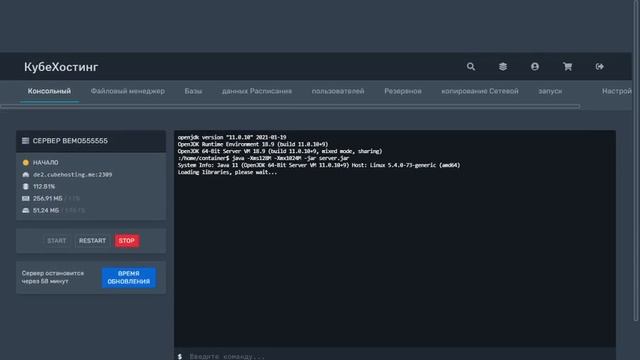Click the horizontal tab scrollbar
Screen dimensions: 640x360
[290, 107]
